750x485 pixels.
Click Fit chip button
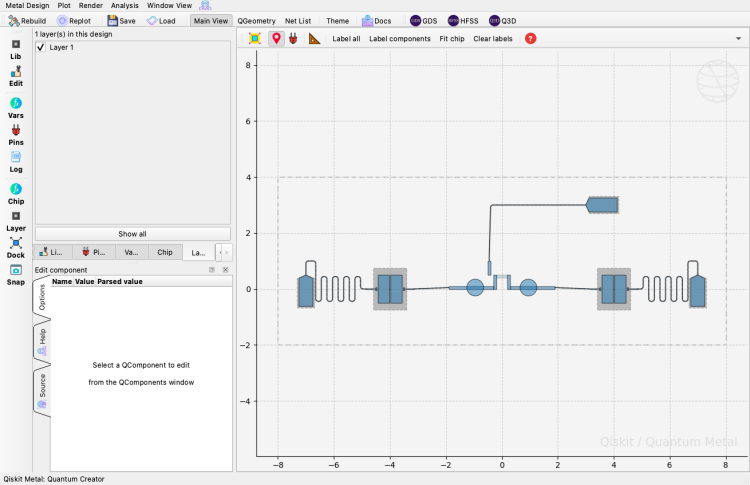coord(452,39)
